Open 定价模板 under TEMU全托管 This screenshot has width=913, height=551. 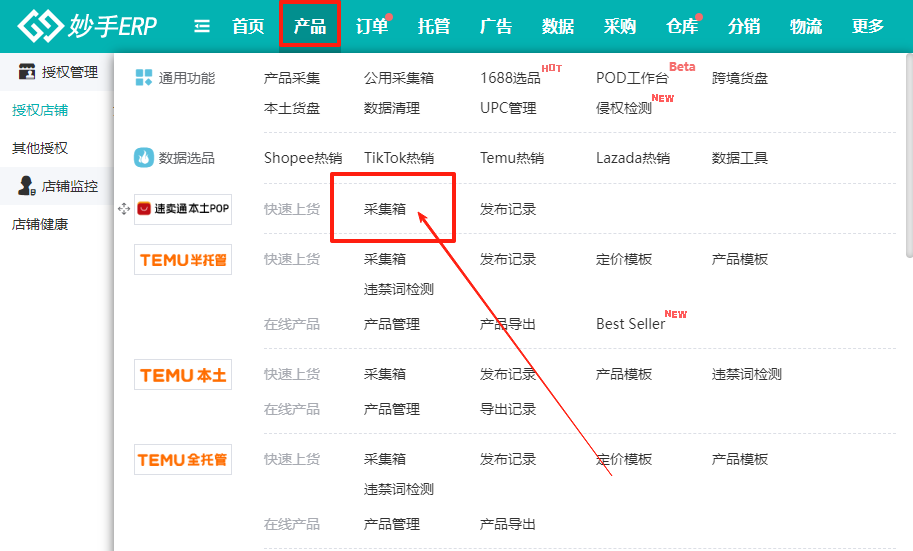[x=624, y=460]
